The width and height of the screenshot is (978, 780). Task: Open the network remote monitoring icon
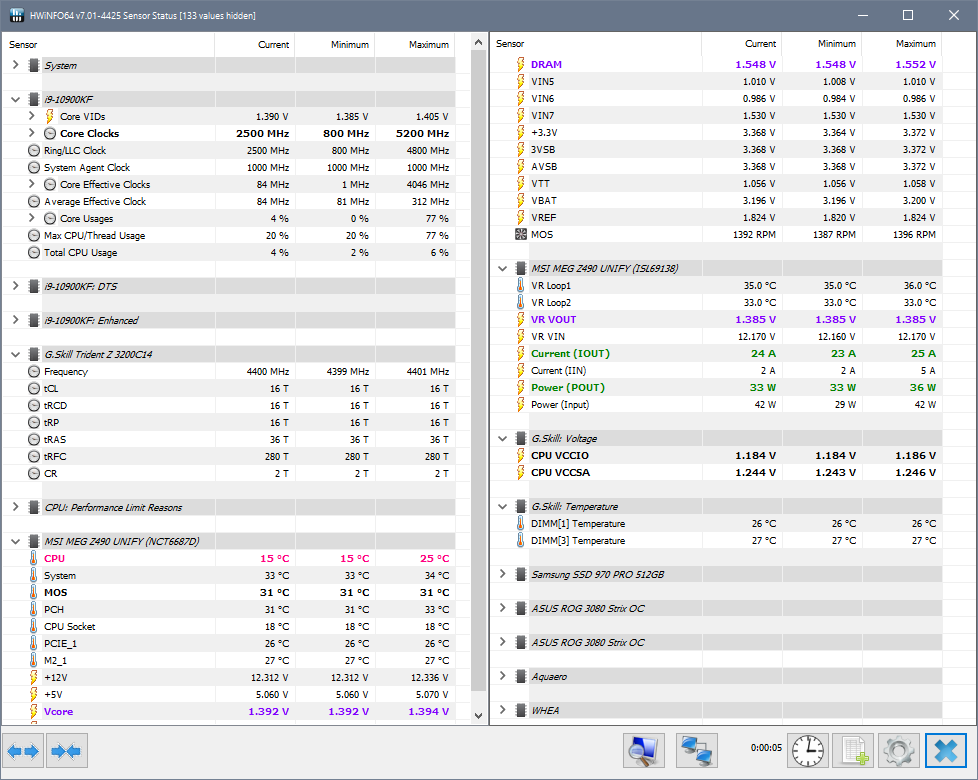point(697,751)
